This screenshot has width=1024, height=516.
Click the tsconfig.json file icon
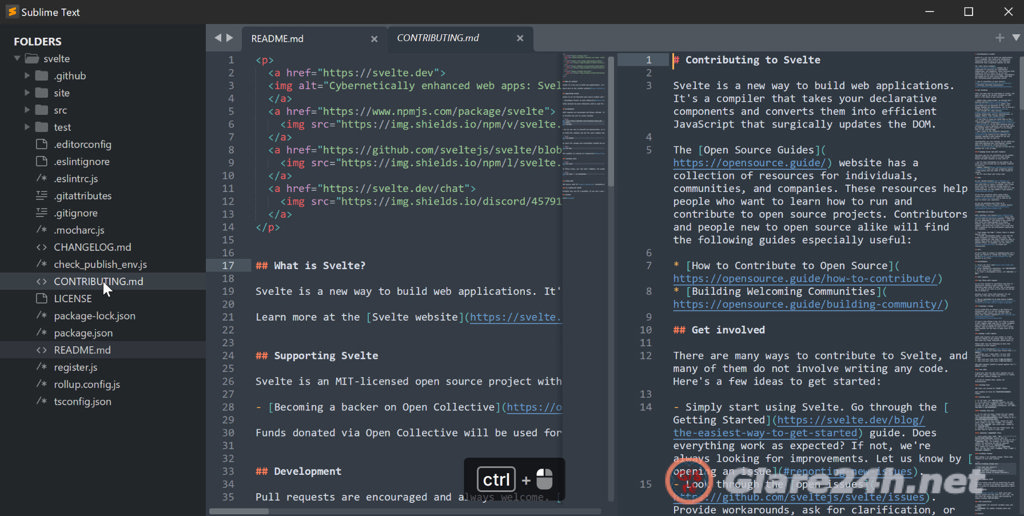pyautogui.click(x=42, y=401)
